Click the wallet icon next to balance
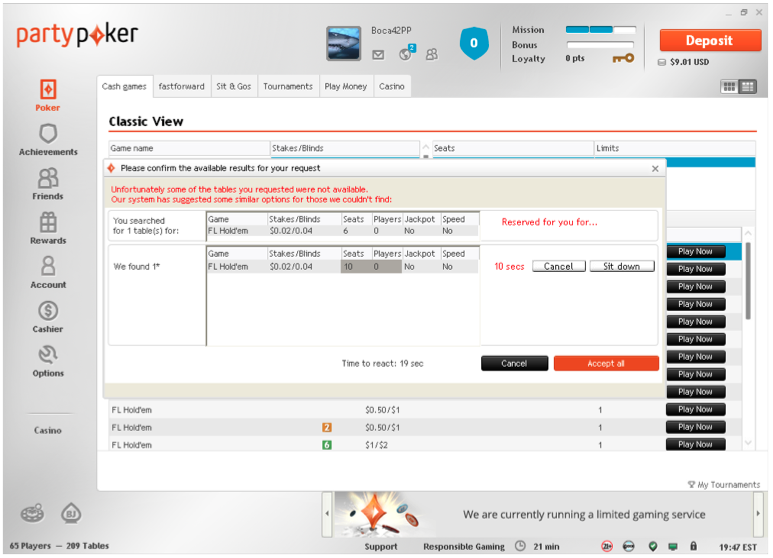This screenshot has width=773, height=558. point(662,62)
